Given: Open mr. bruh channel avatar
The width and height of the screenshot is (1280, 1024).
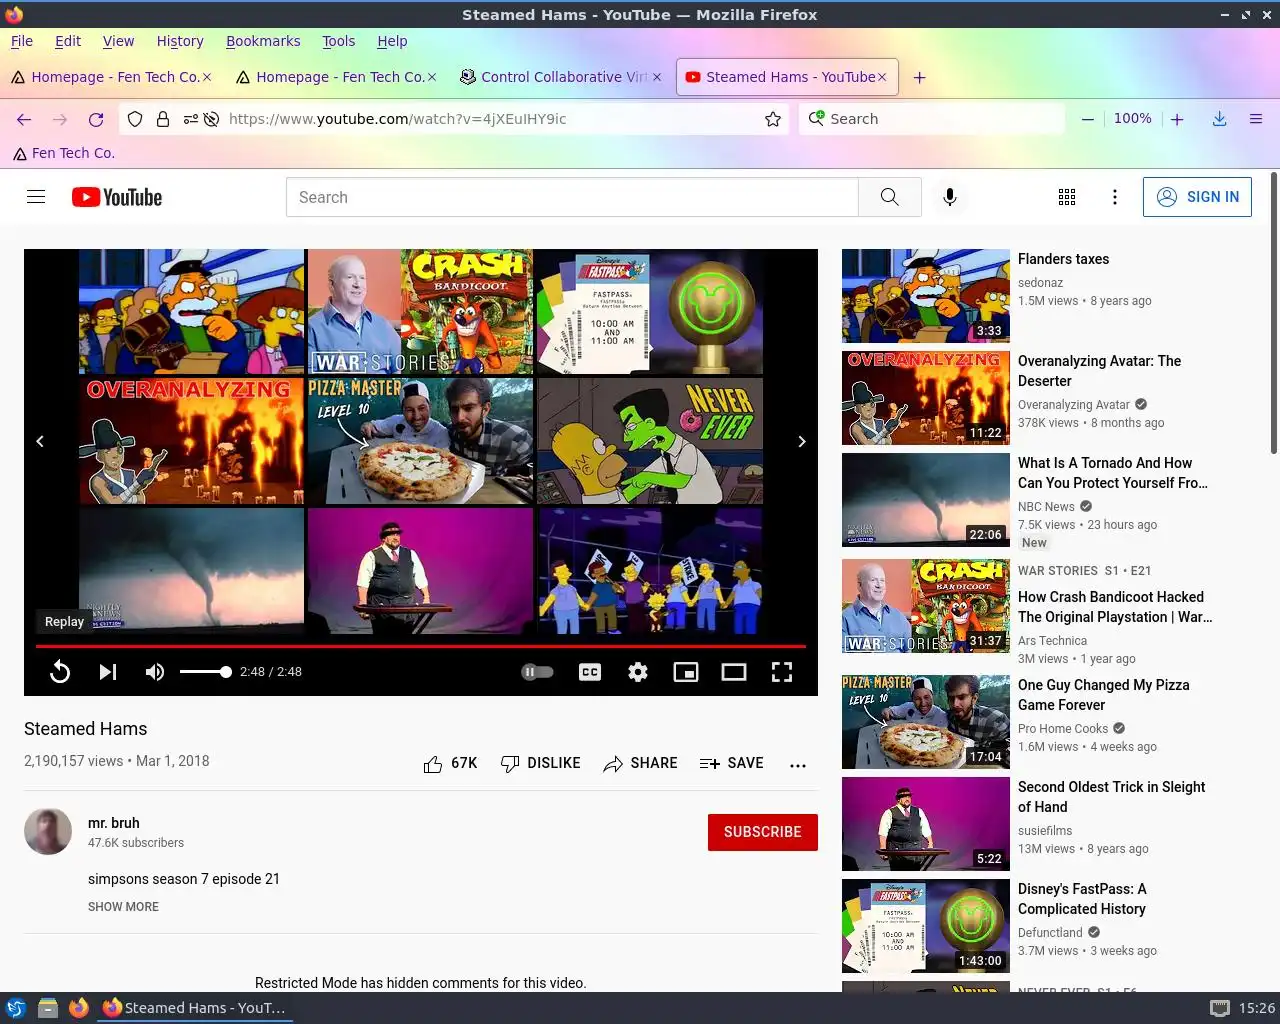Looking at the screenshot, I should coord(48,831).
